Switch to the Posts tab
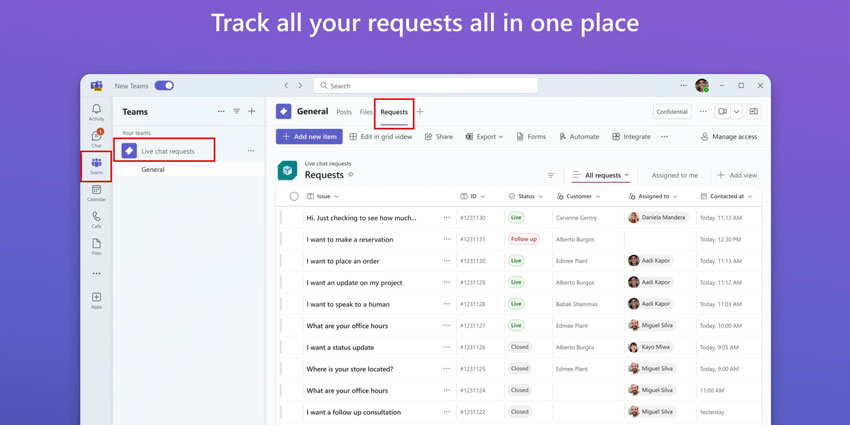This screenshot has width=850, height=425. coord(344,112)
